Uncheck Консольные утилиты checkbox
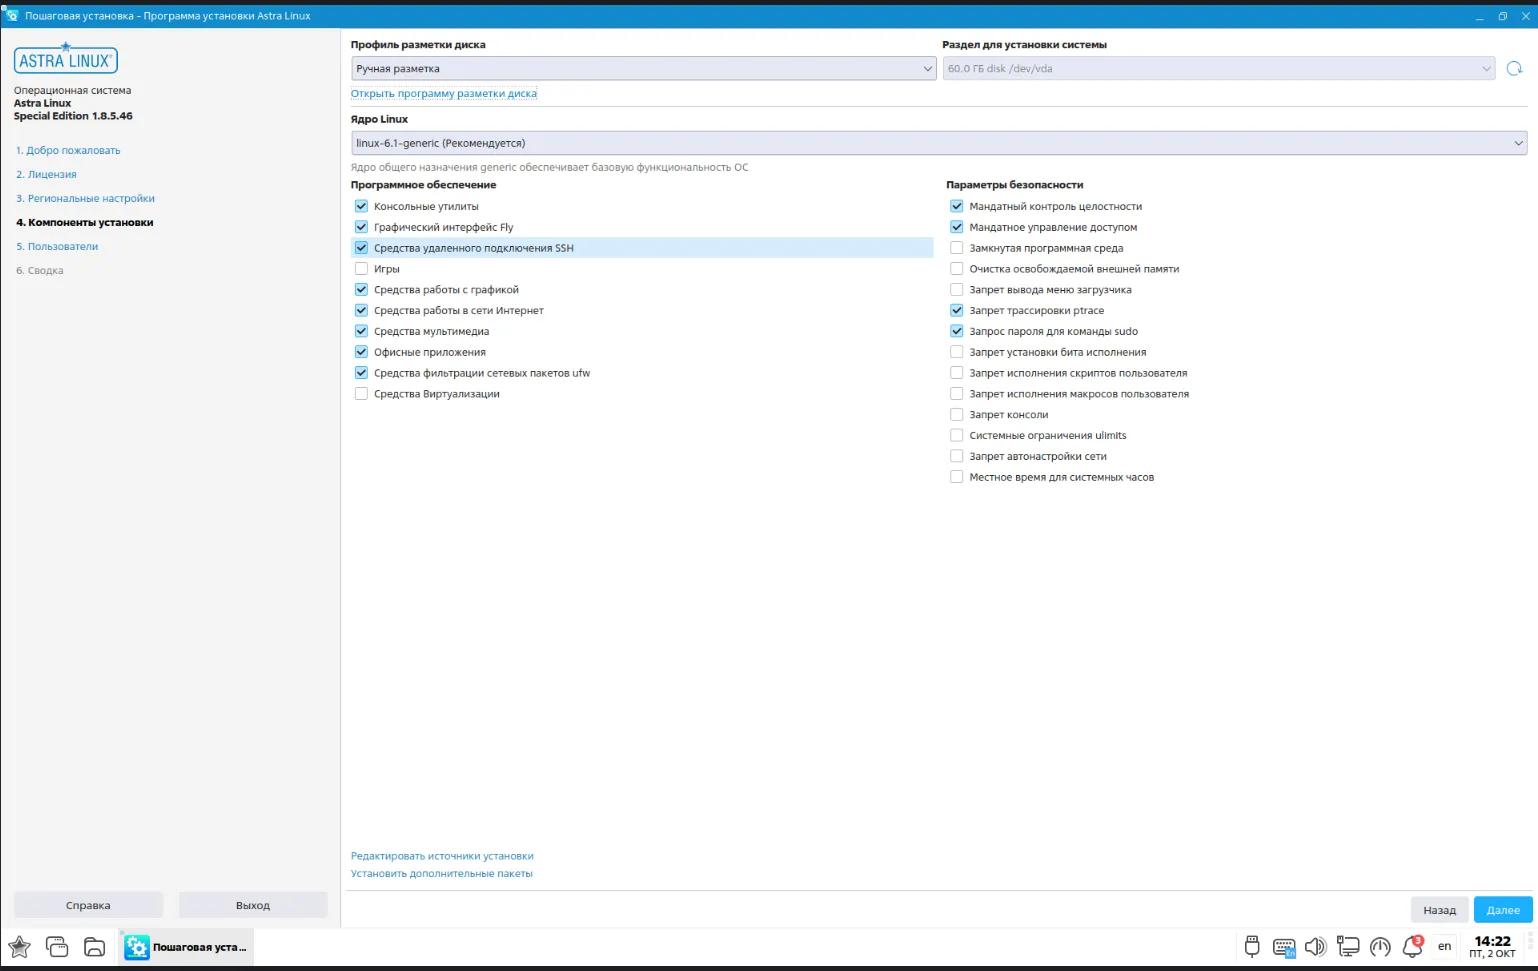Screen dimensions: 1538x971 361,206
